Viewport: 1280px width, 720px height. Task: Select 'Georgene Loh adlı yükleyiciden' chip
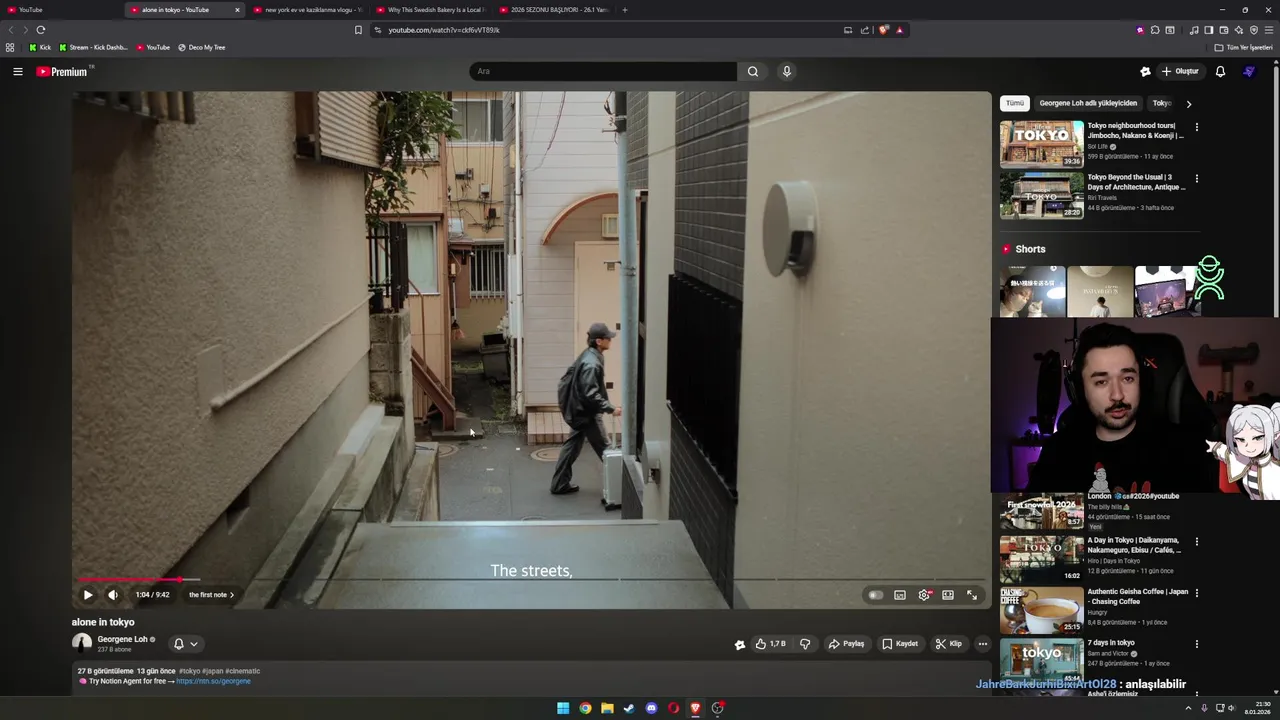tap(1088, 103)
